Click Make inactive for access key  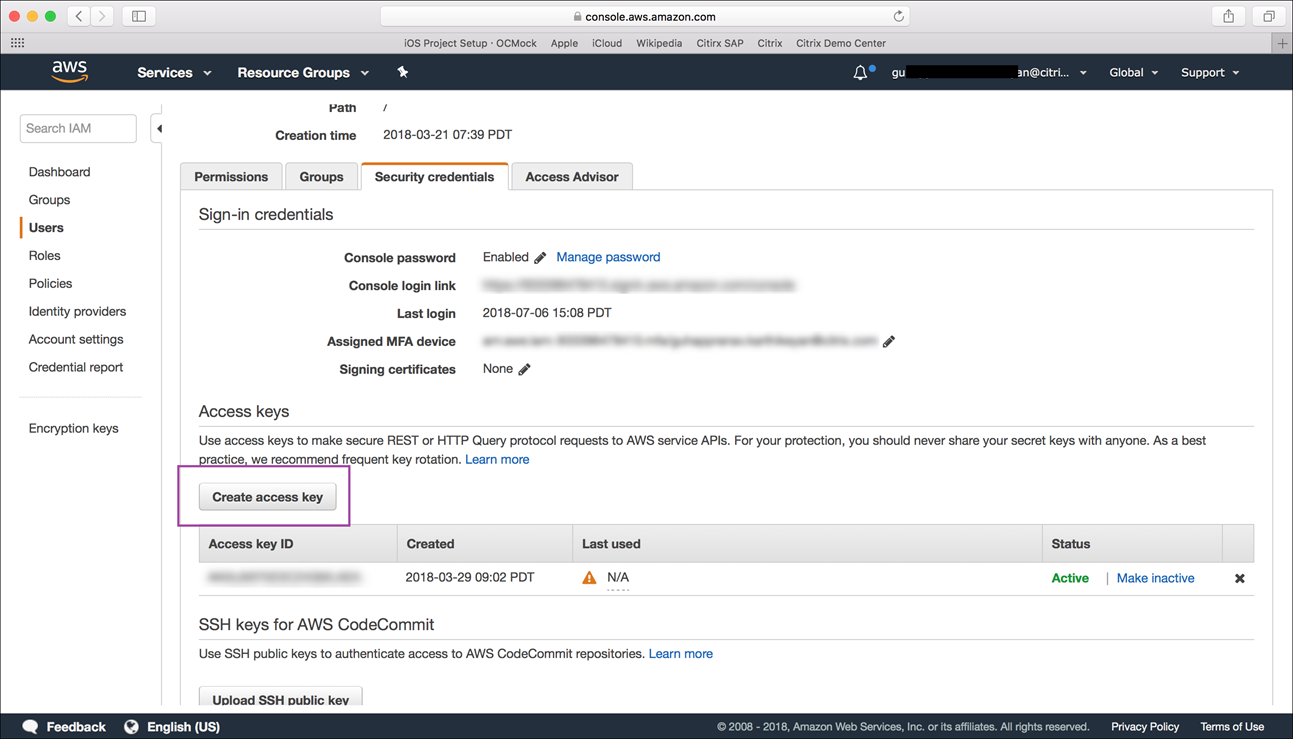coord(1155,578)
